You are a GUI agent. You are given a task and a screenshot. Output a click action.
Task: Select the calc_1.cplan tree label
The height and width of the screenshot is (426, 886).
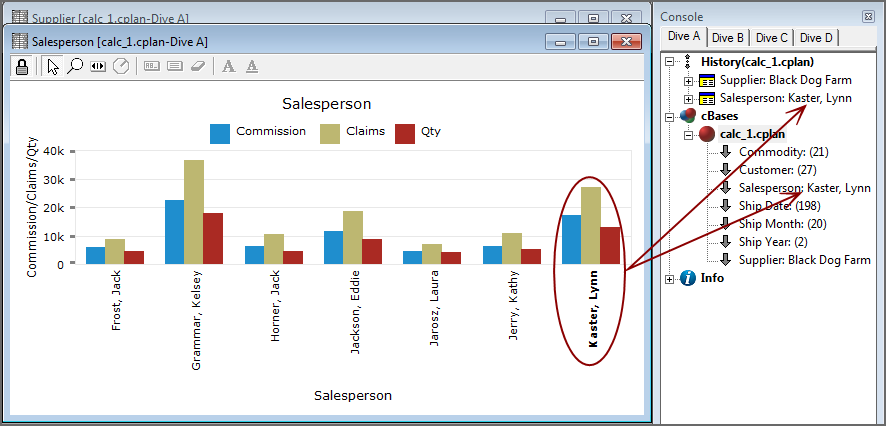(x=752, y=134)
